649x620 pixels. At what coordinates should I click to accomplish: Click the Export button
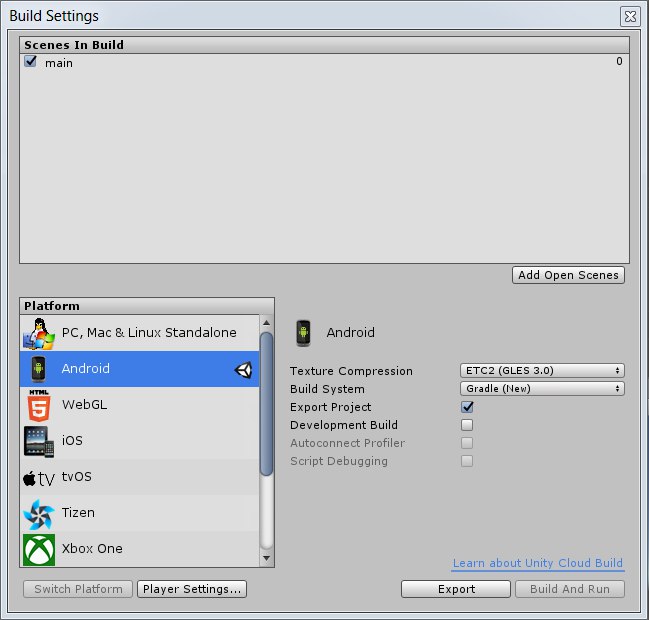[456, 589]
